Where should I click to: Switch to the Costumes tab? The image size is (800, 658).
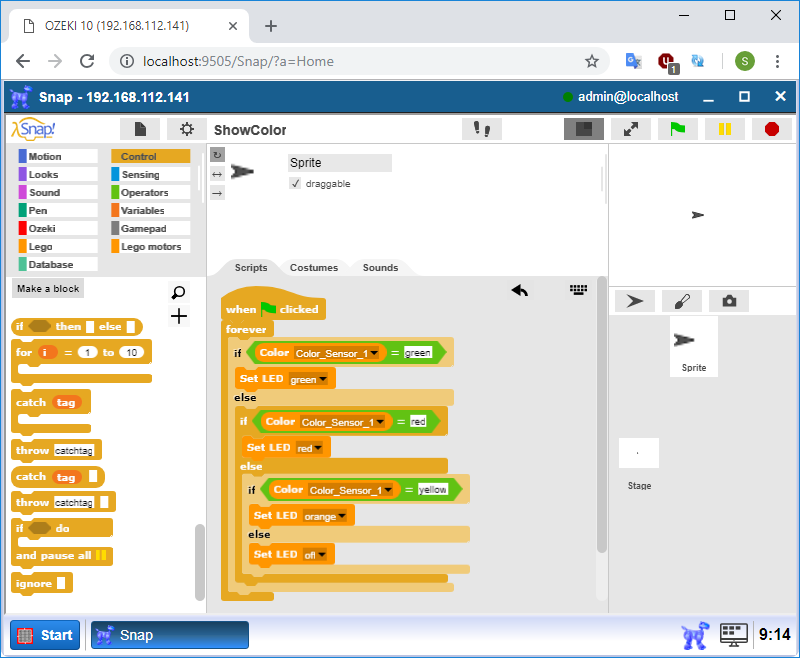pos(314,267)
